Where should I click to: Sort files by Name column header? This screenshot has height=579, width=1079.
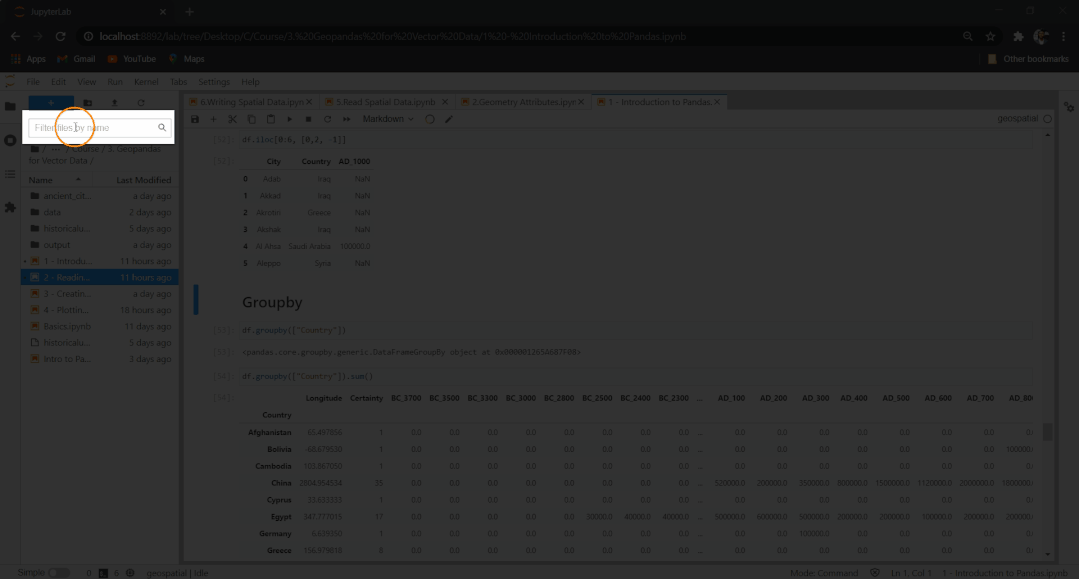tap(55, 180)
